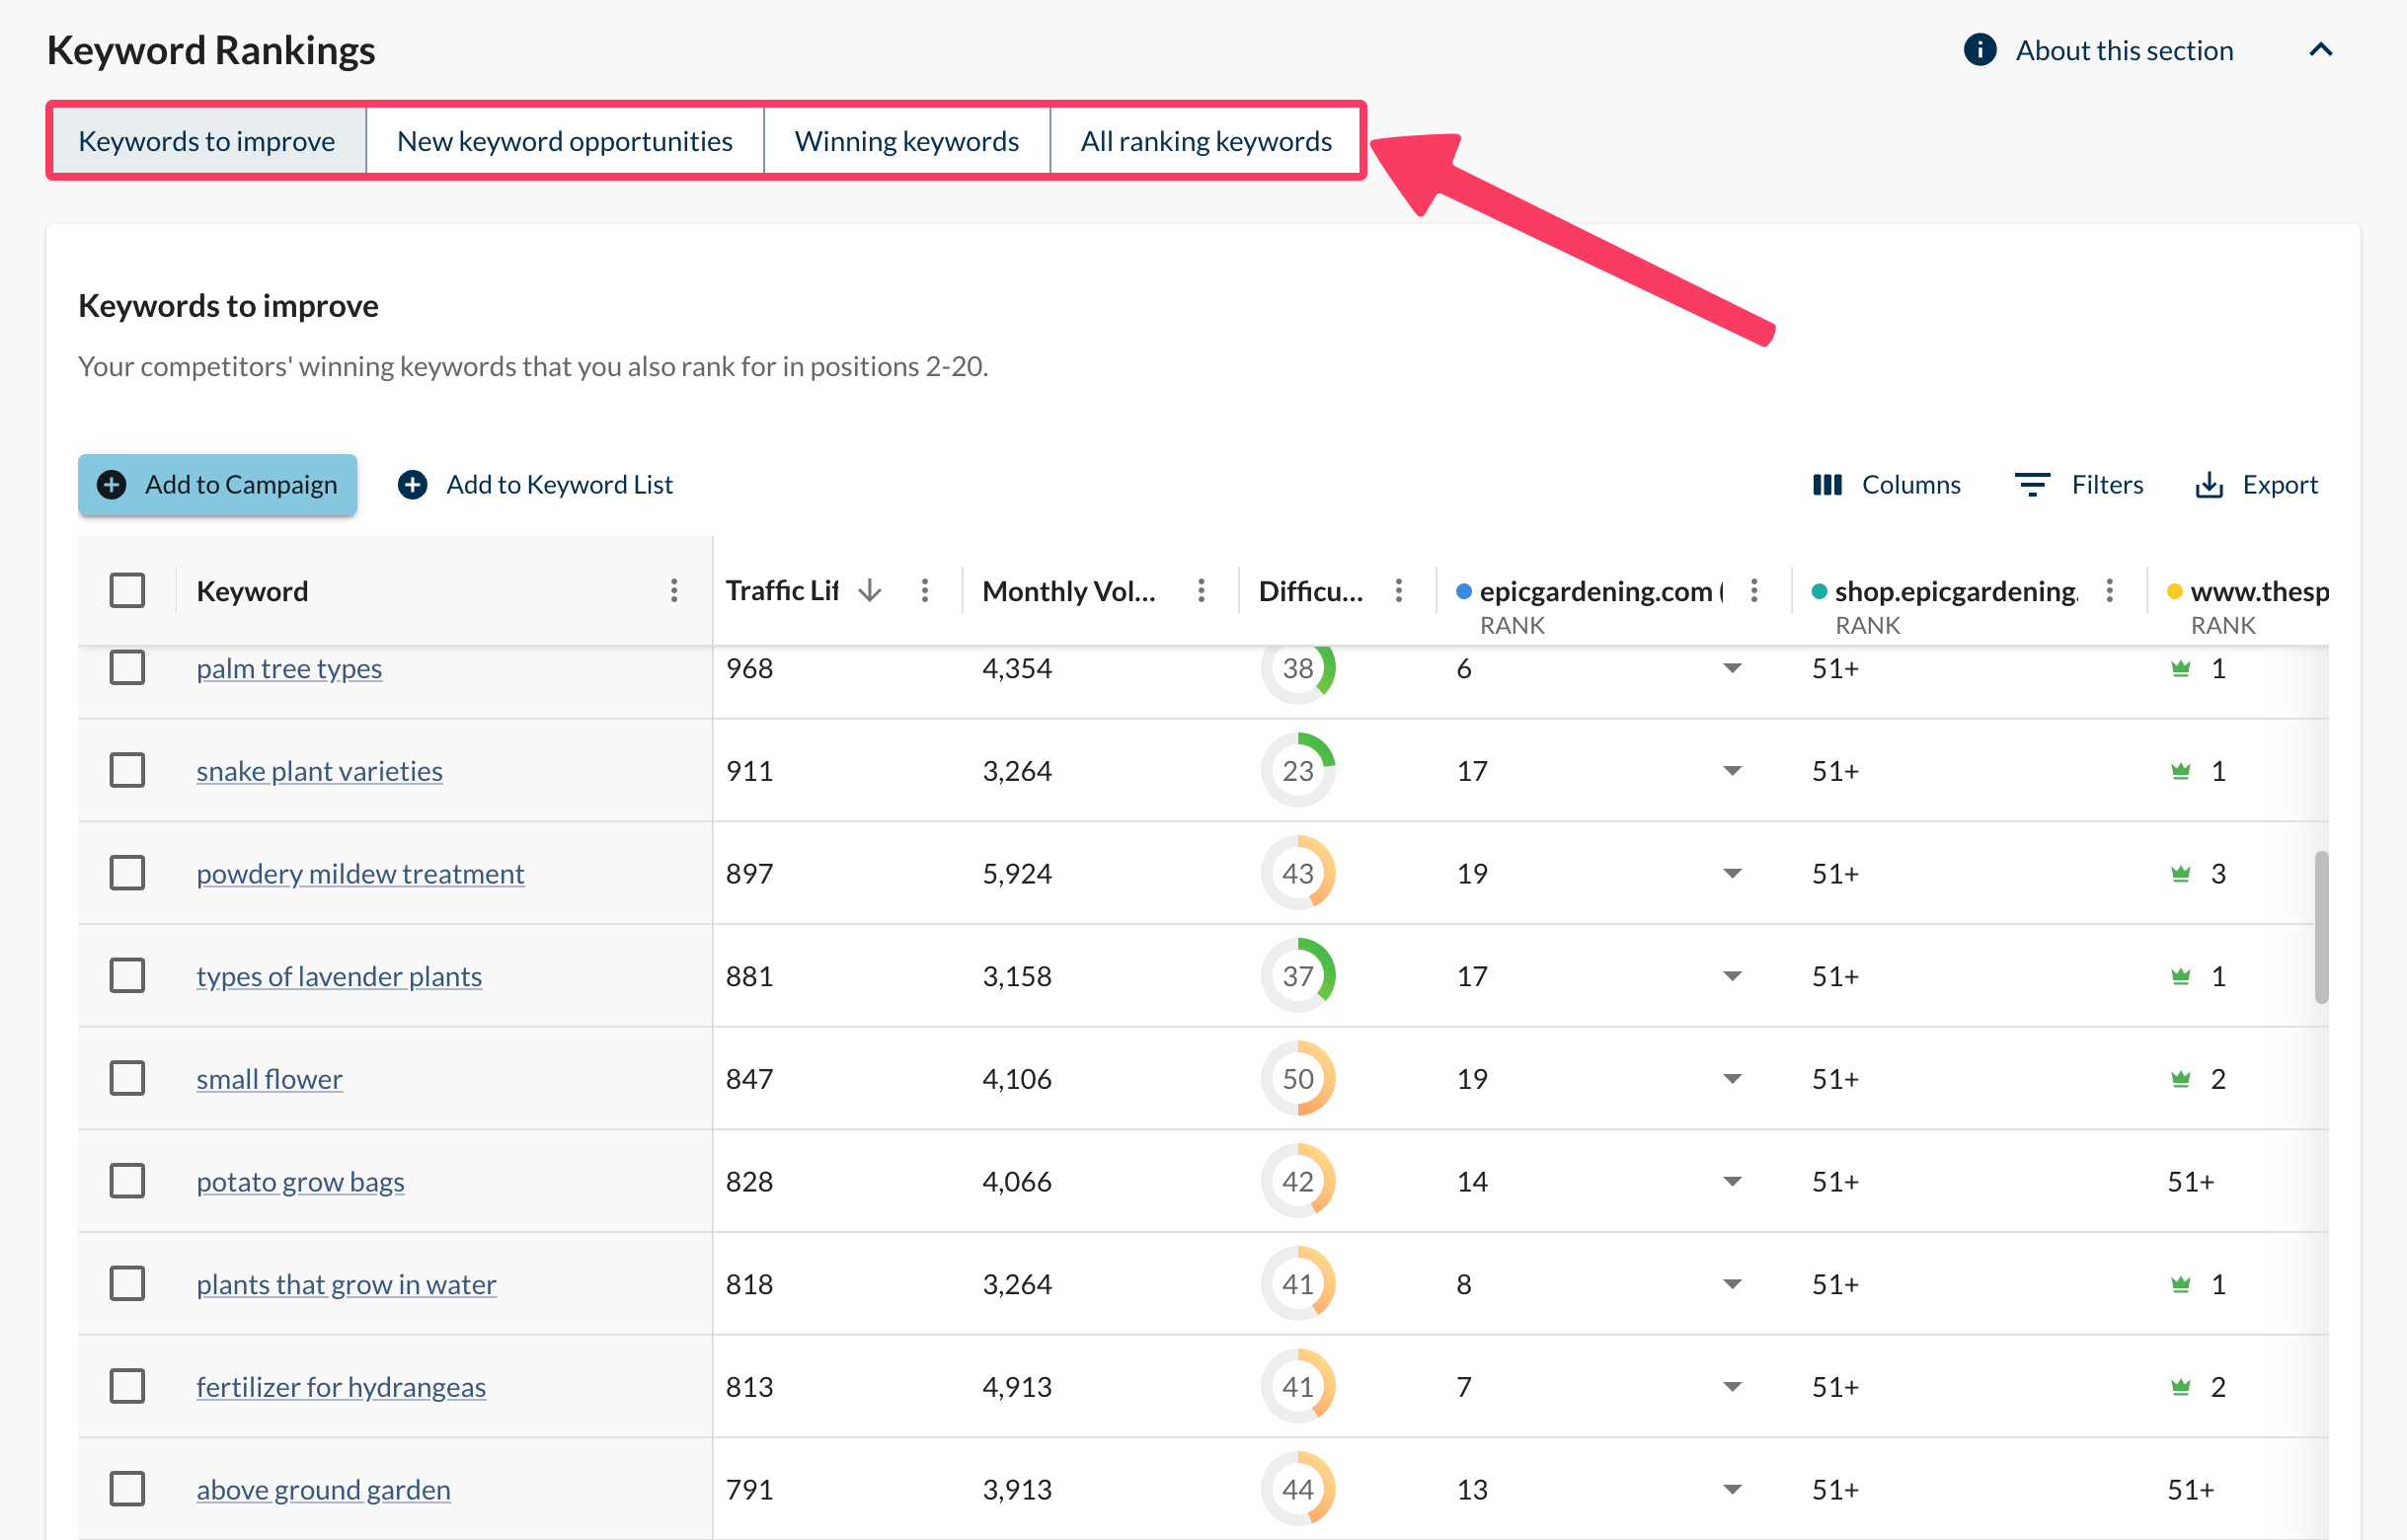Click the Export download icon
The image size is (2407, 1540).
tap(2208, 485)
